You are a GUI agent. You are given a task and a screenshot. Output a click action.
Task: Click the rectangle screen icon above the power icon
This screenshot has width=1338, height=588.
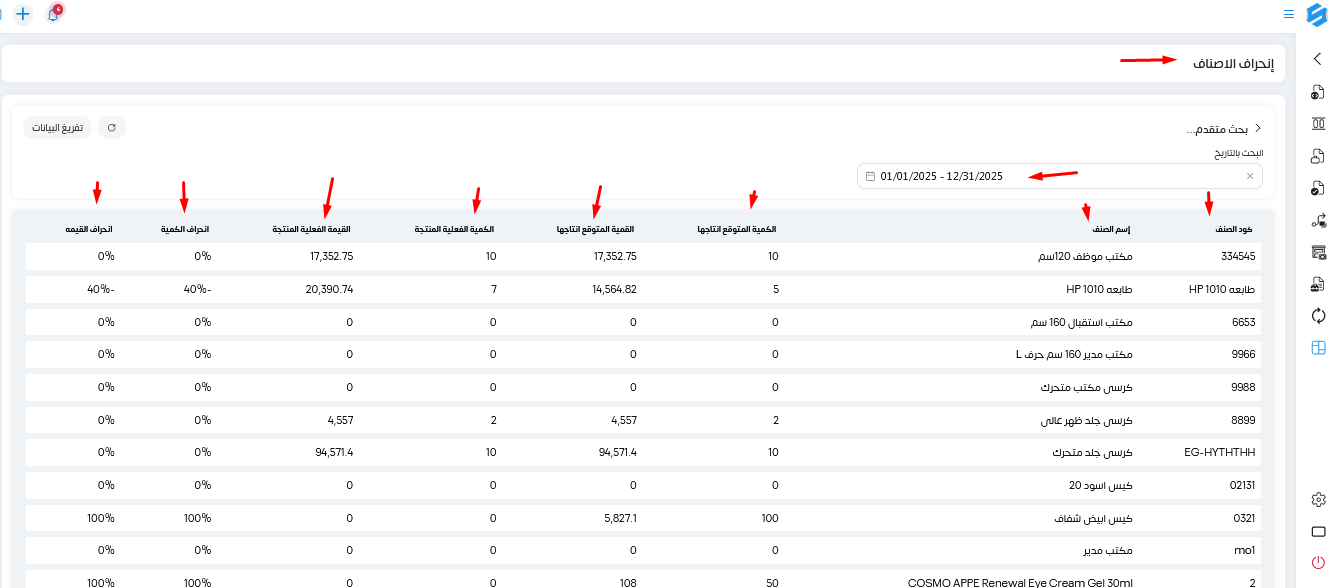click(1318, 531)
